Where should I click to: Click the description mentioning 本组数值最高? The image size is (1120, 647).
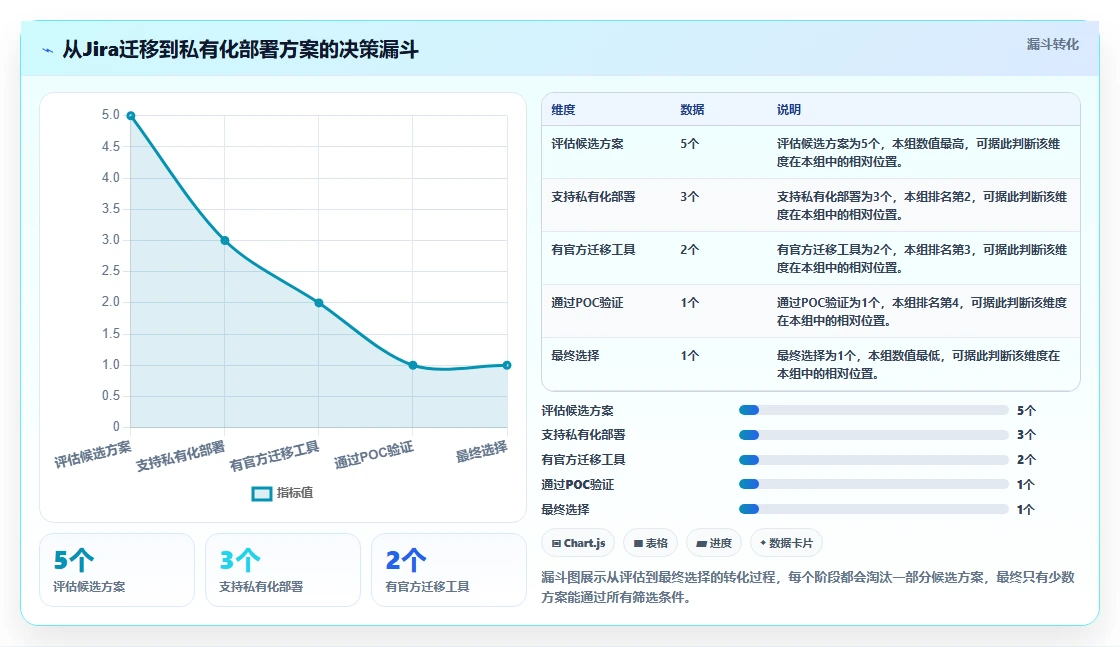919,153
